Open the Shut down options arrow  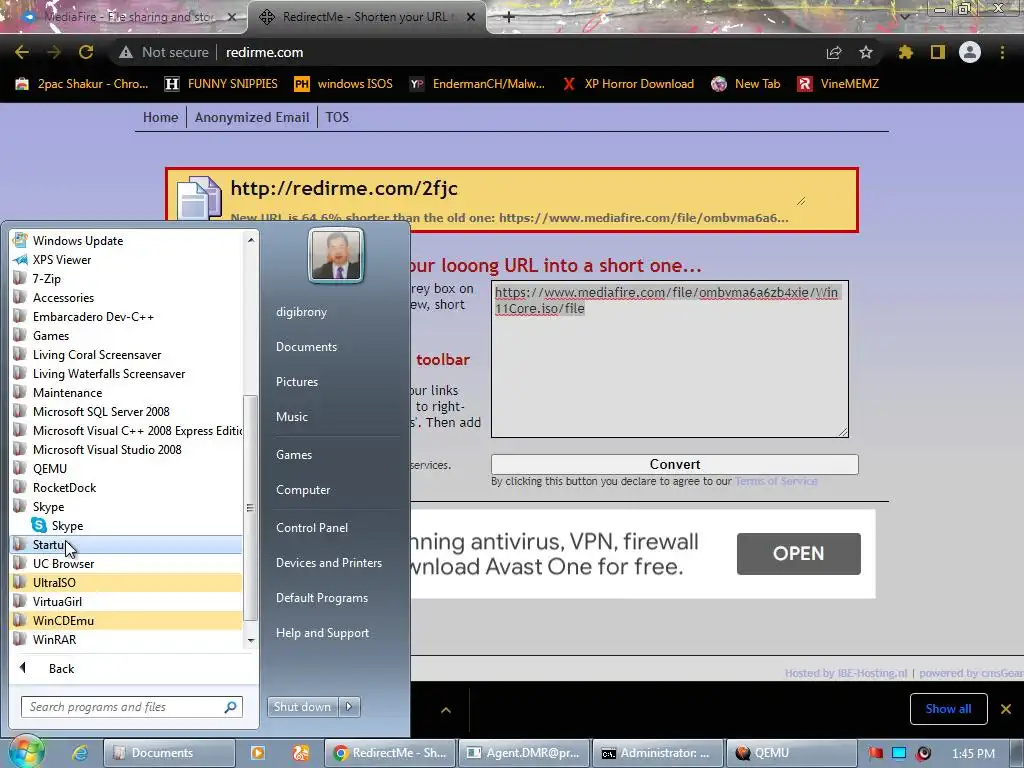pos(349,707)
